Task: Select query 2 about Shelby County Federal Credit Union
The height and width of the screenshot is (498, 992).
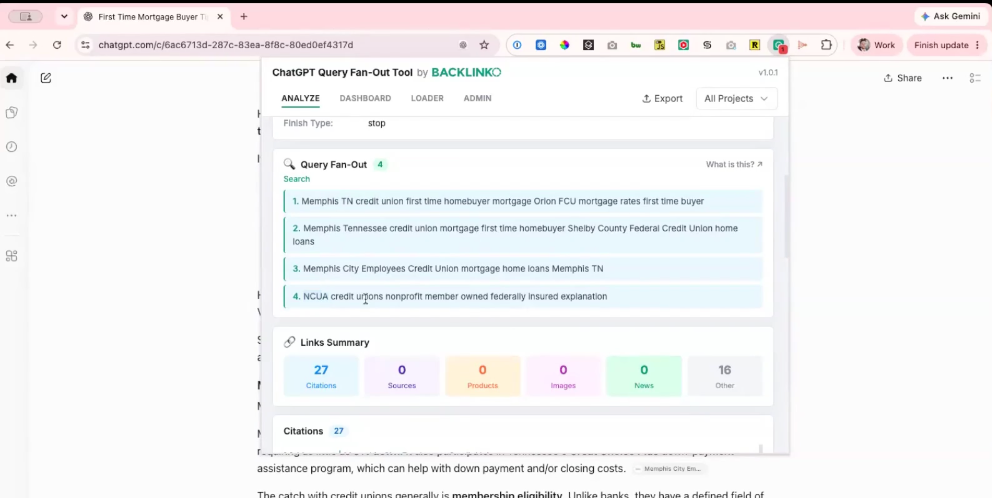Action: [x=523, y=235]
